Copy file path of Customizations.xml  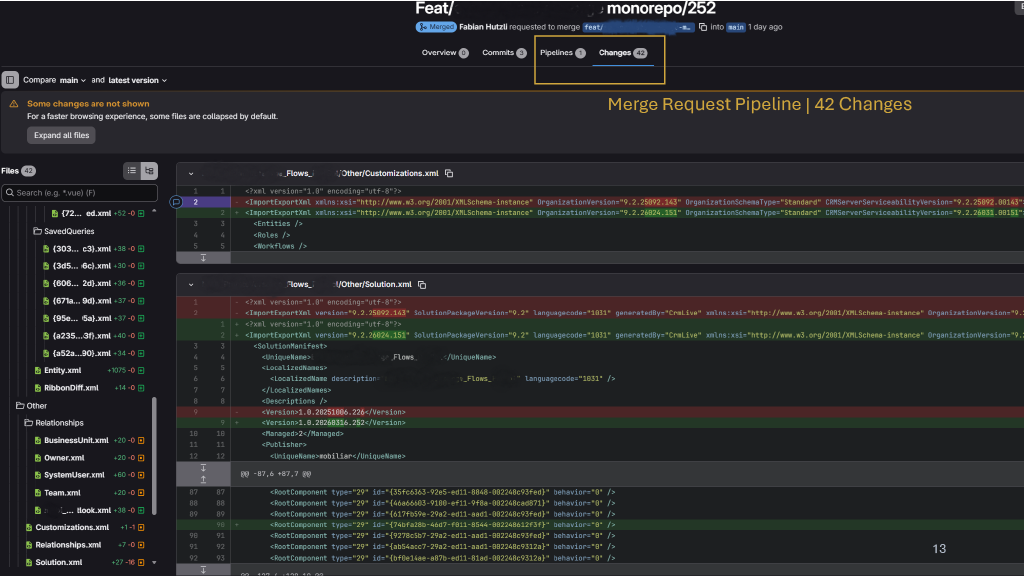coord(449,173)
